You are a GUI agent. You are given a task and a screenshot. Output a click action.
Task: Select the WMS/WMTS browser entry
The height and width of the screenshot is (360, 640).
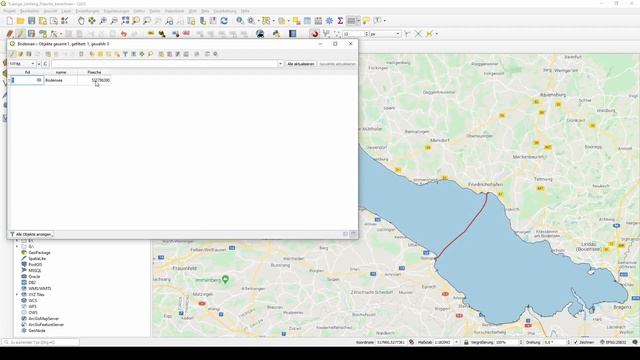tap(40, 289)
